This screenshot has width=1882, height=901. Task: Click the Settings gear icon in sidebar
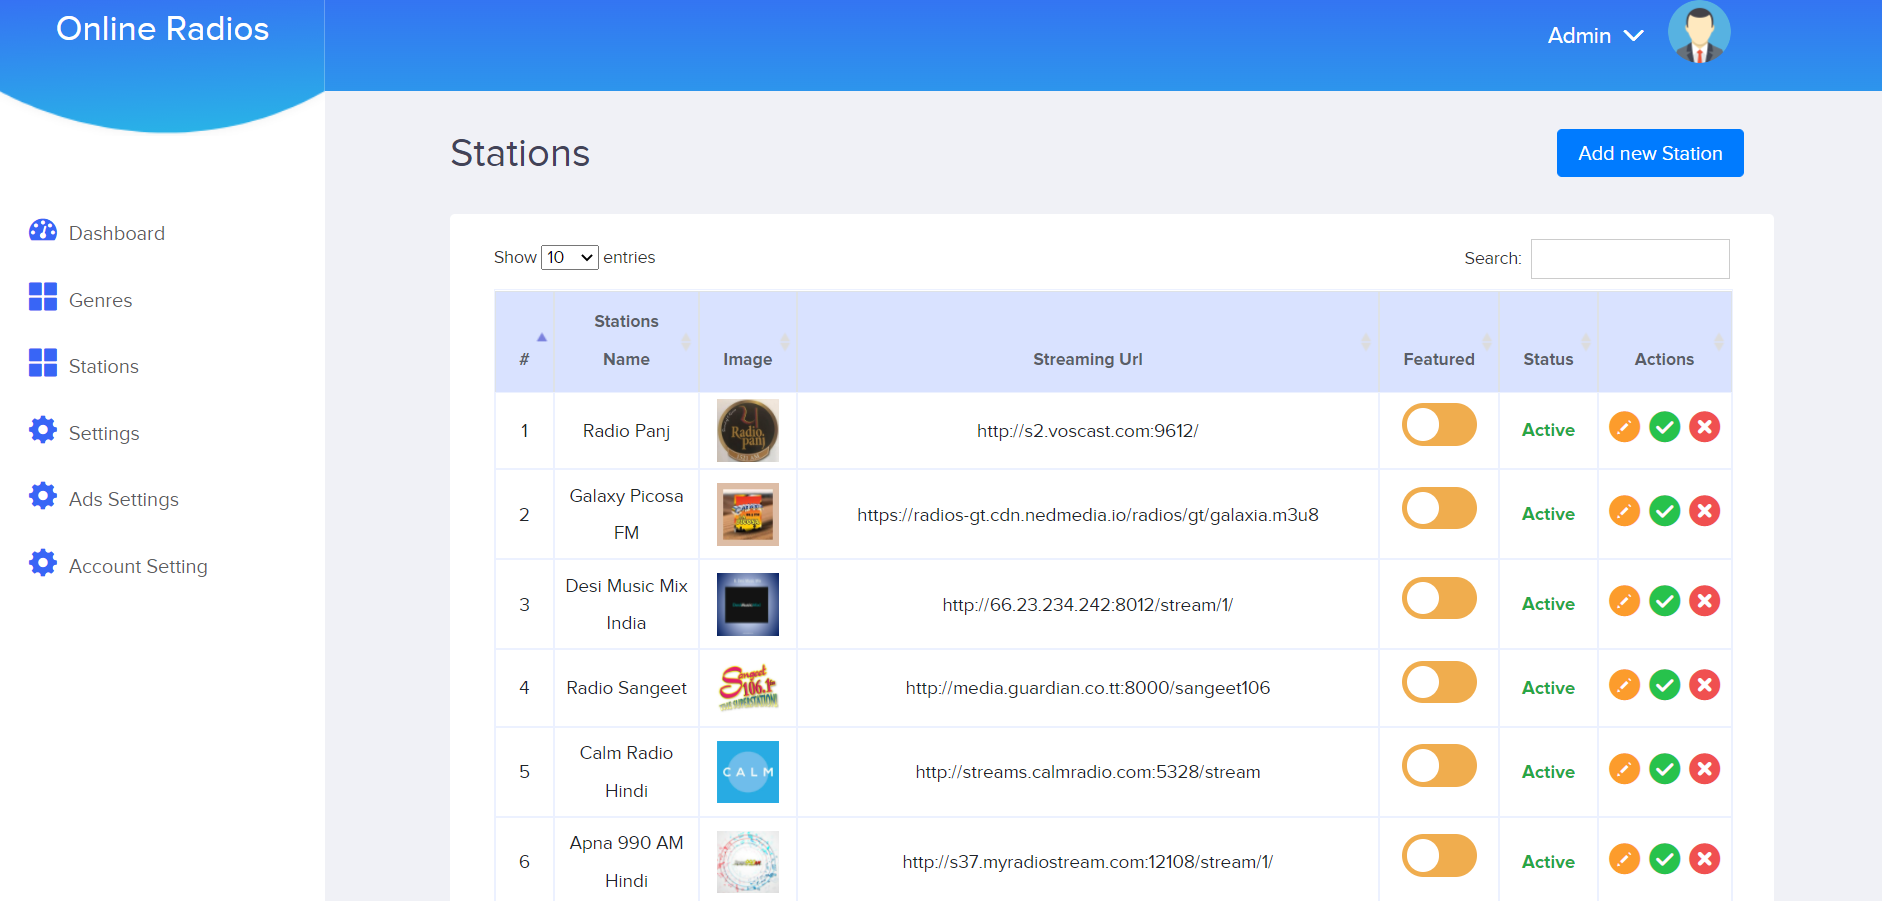click(43, 430)
